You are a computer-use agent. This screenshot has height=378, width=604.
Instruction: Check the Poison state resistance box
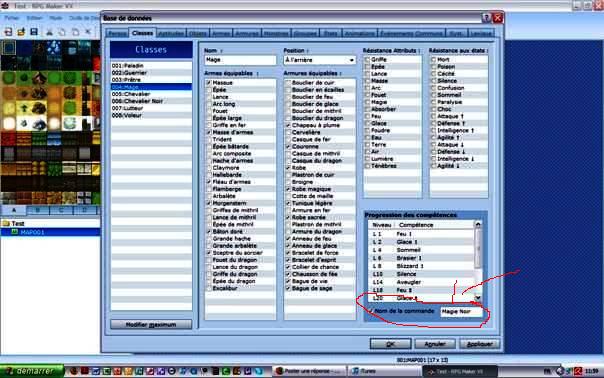pos(433,67)
